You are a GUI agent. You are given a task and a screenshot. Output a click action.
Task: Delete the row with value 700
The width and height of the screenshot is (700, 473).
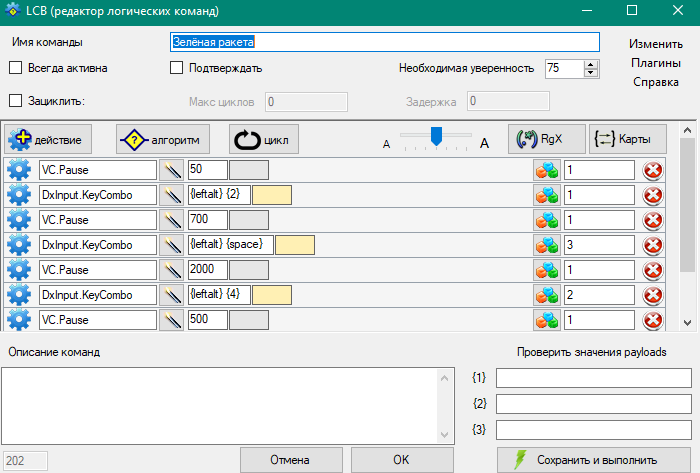click(x=653, y=220)
